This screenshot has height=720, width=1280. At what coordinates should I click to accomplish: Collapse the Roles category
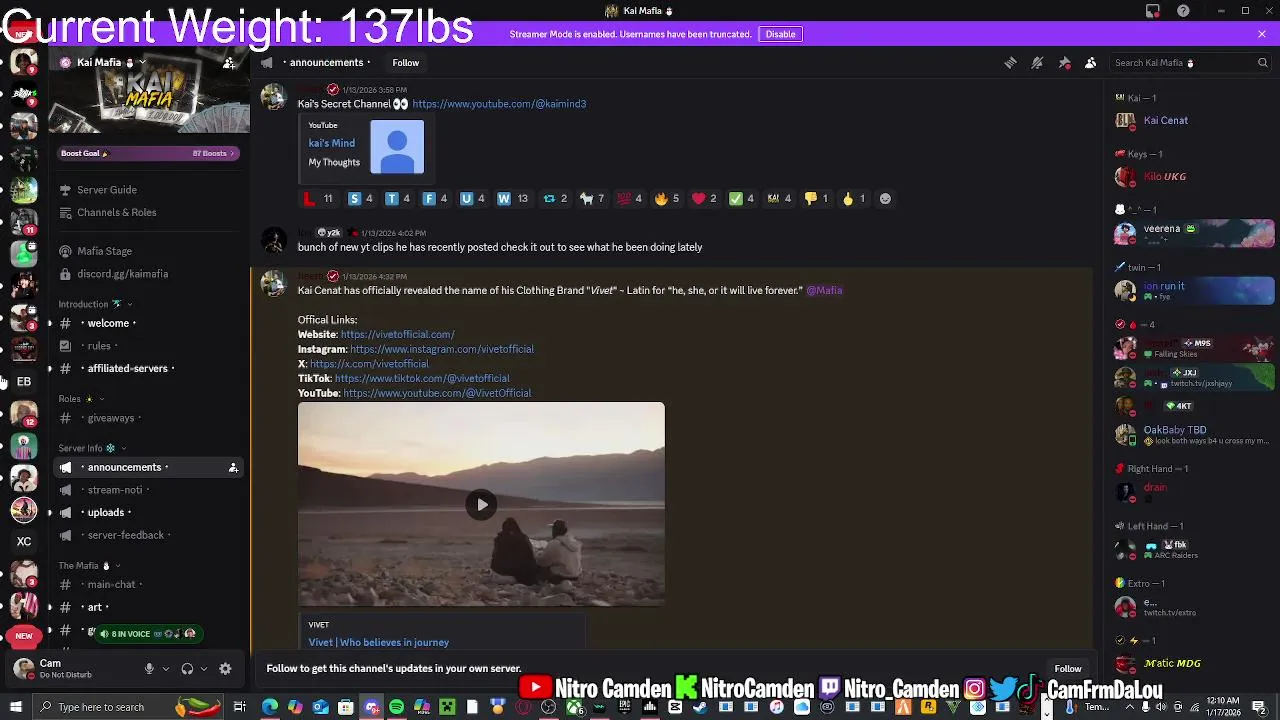tap(80, 399)
